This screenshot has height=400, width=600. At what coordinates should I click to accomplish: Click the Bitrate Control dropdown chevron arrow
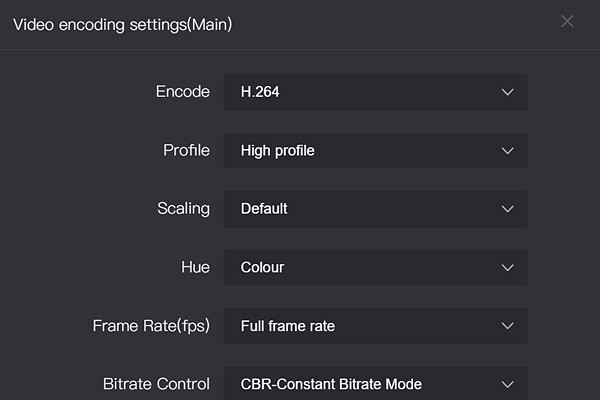pos(507,384)
